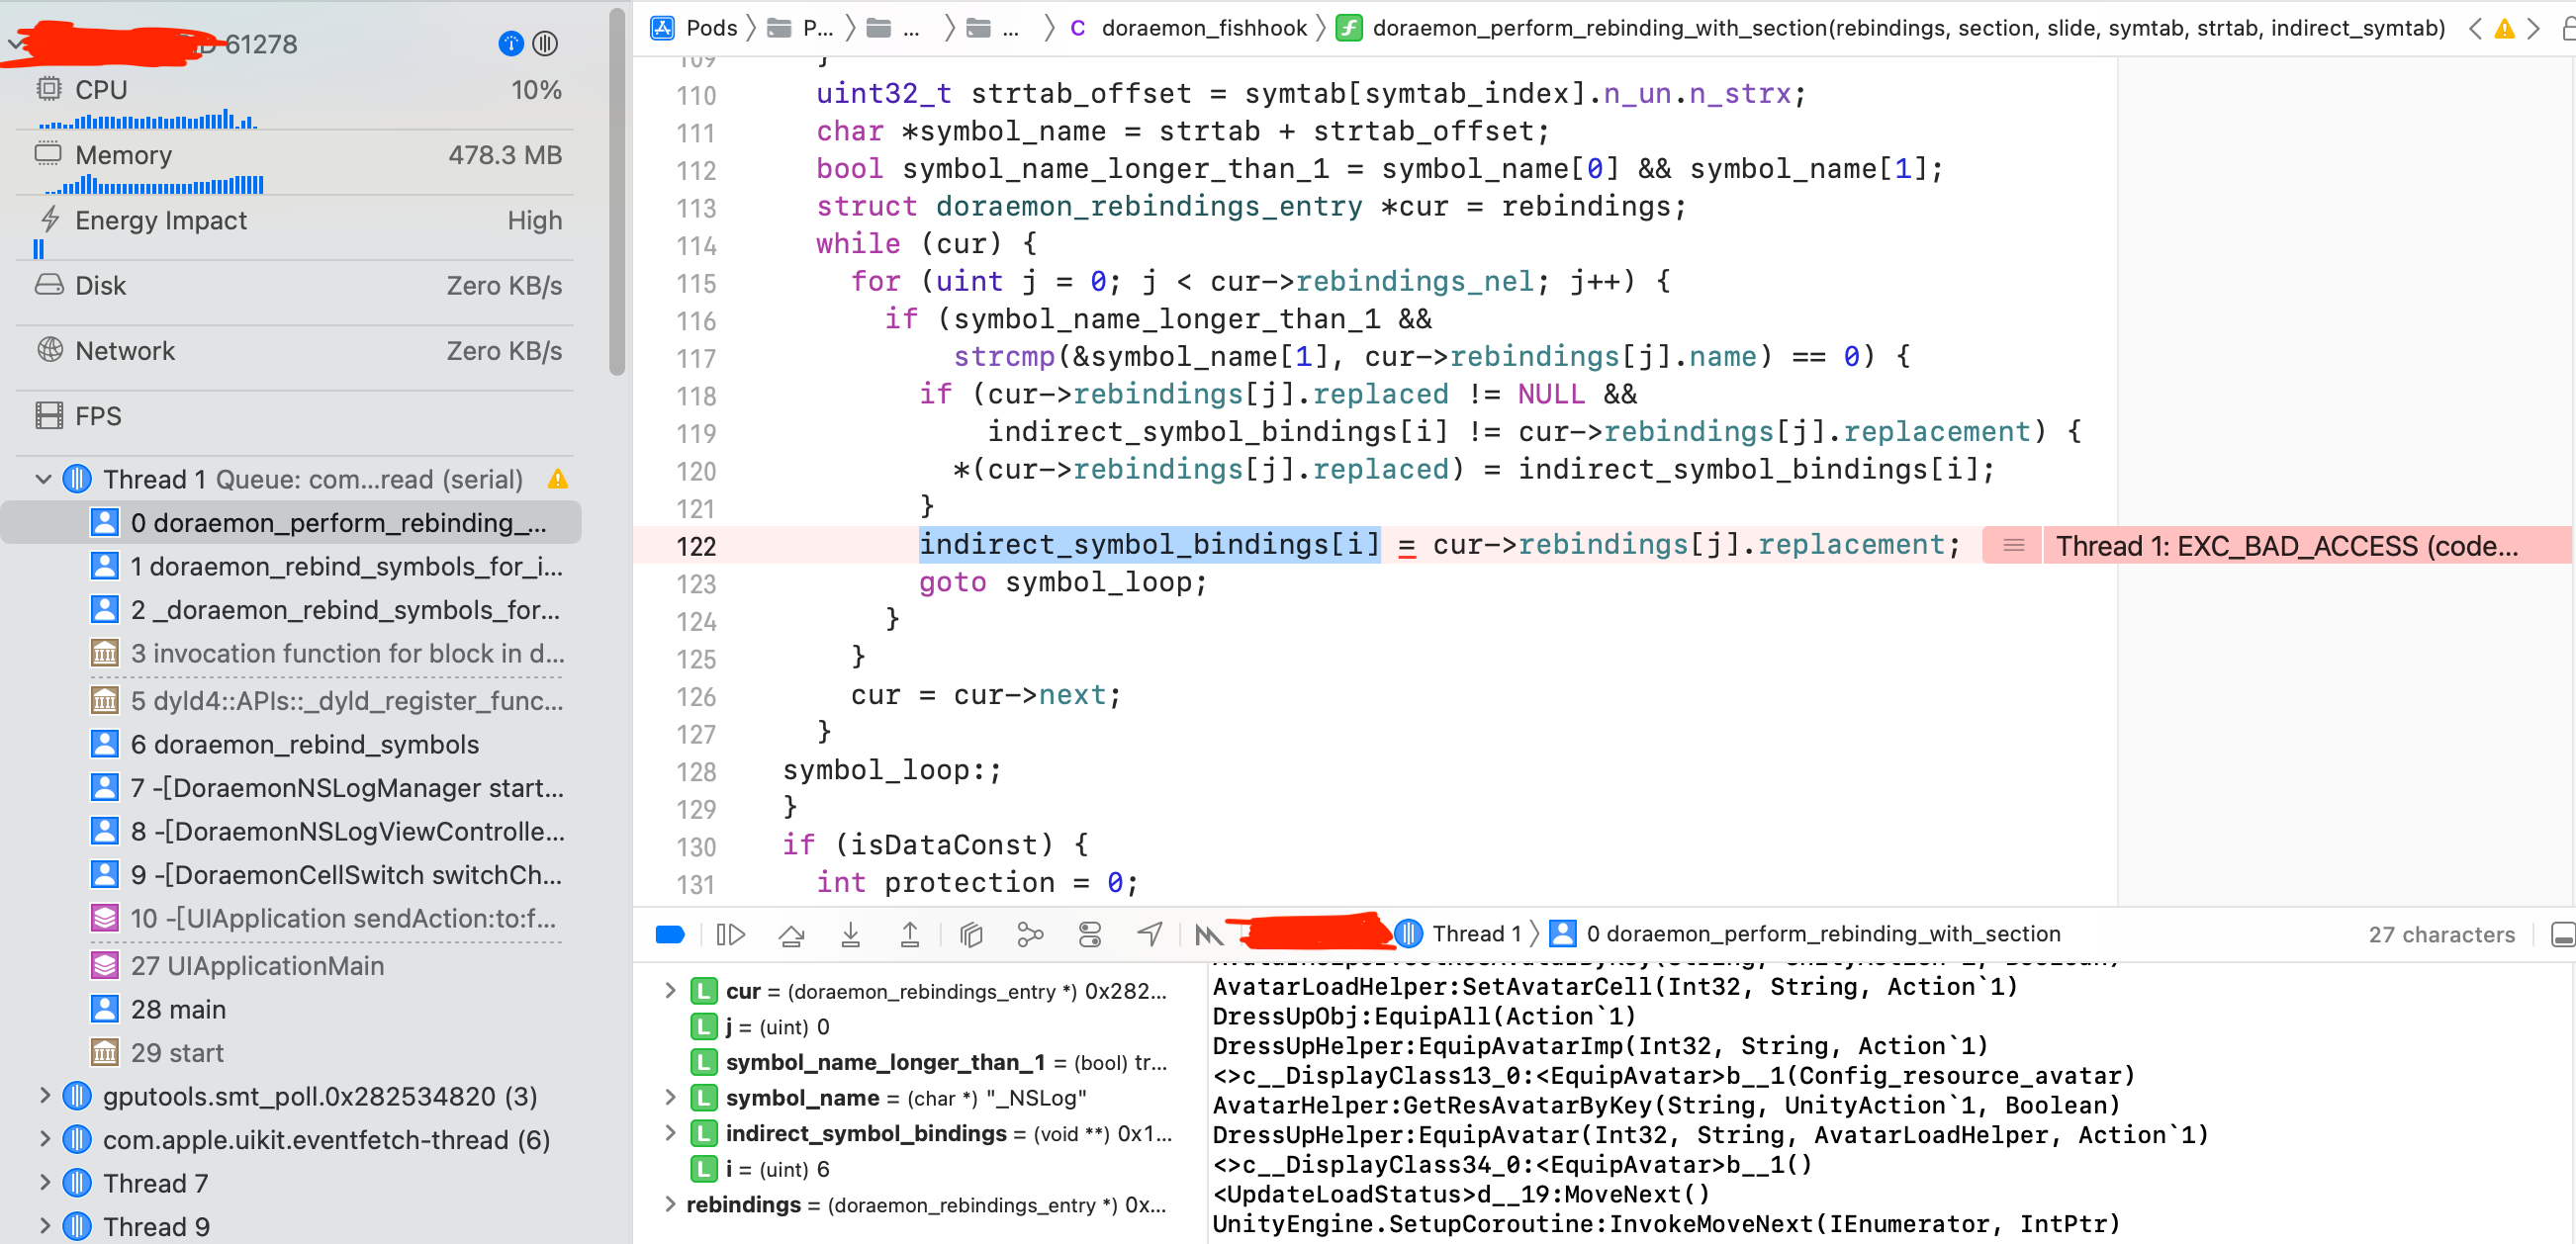Click the Metal frame capture icon

click(1208, 934)
